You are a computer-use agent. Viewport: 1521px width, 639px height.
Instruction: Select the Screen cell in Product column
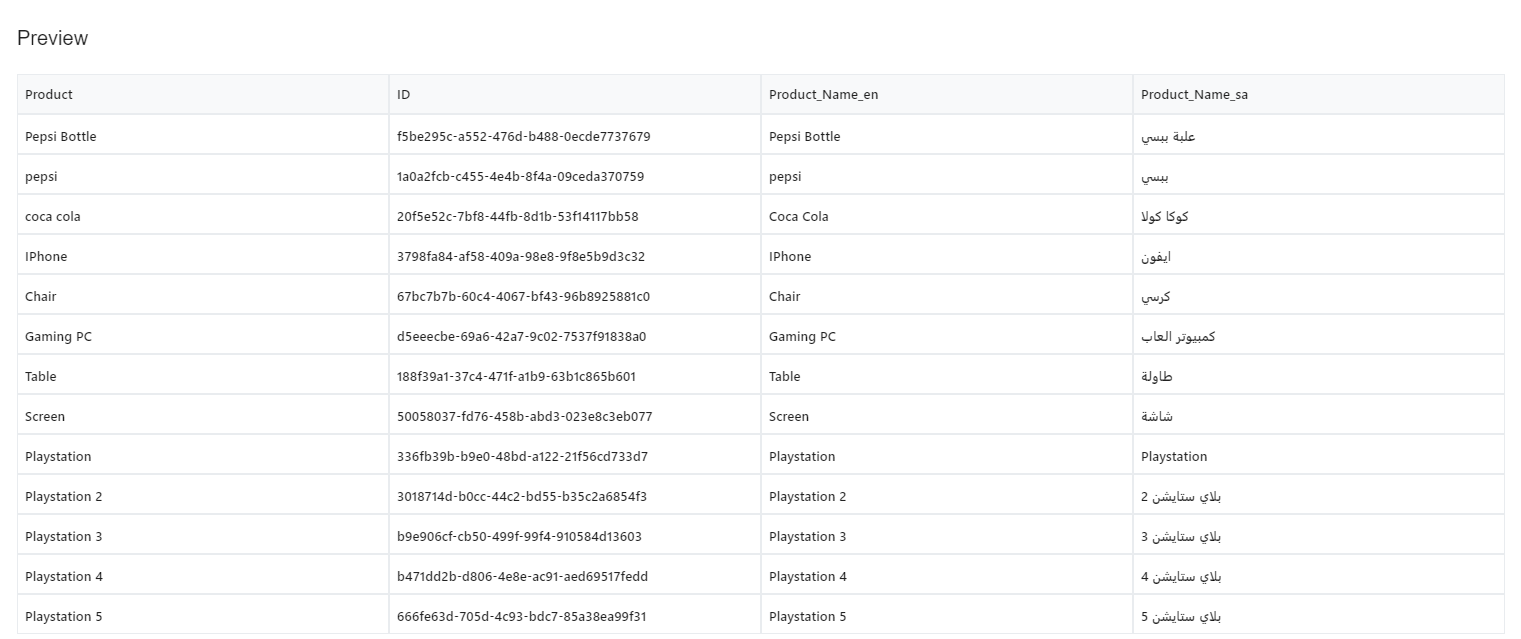click(x=45, y=417)
